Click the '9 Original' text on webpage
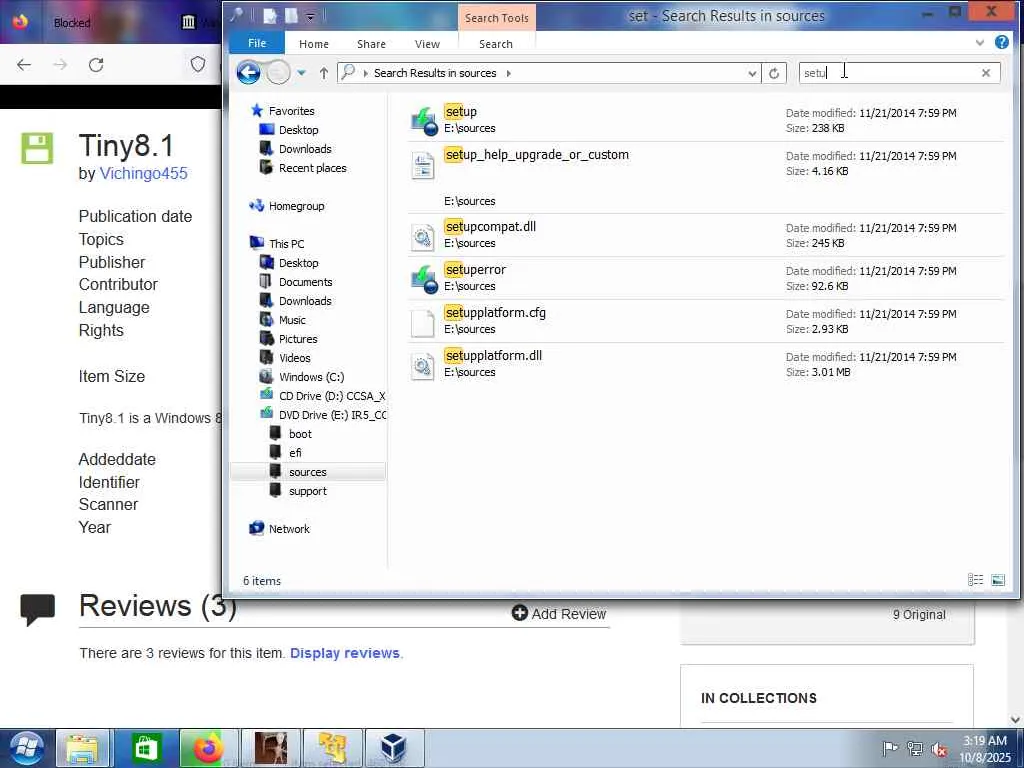 pos(919,615)
